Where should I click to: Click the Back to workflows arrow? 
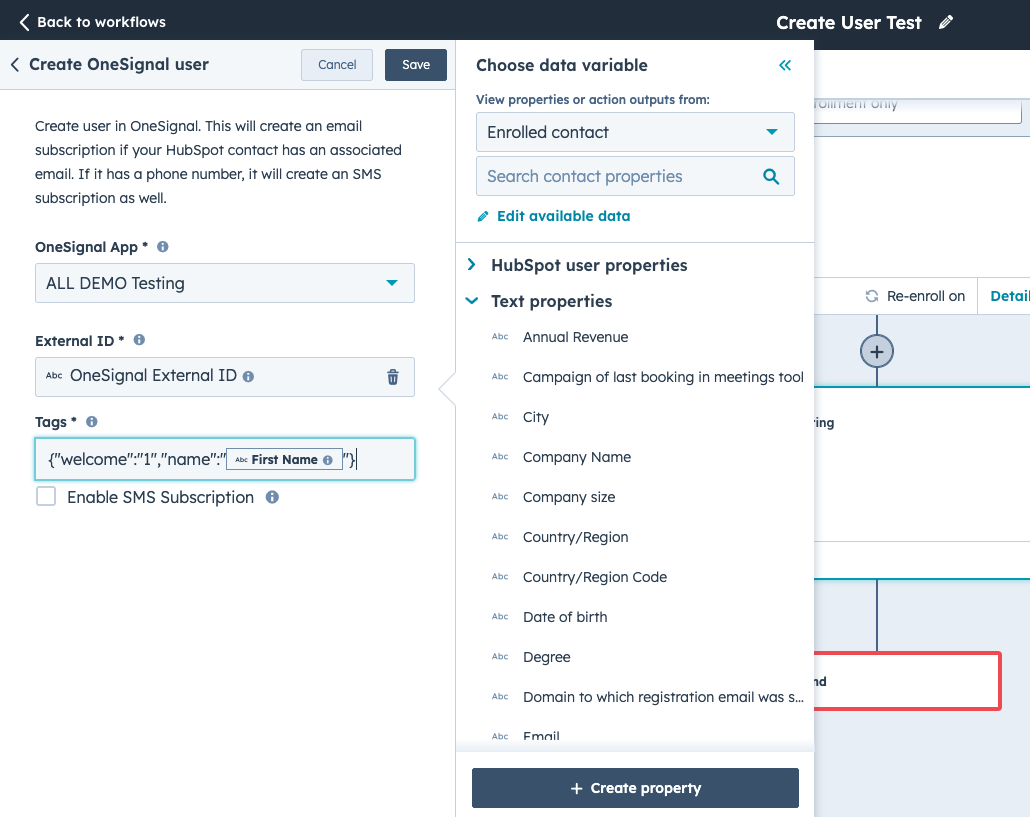[x=24, y=22]
